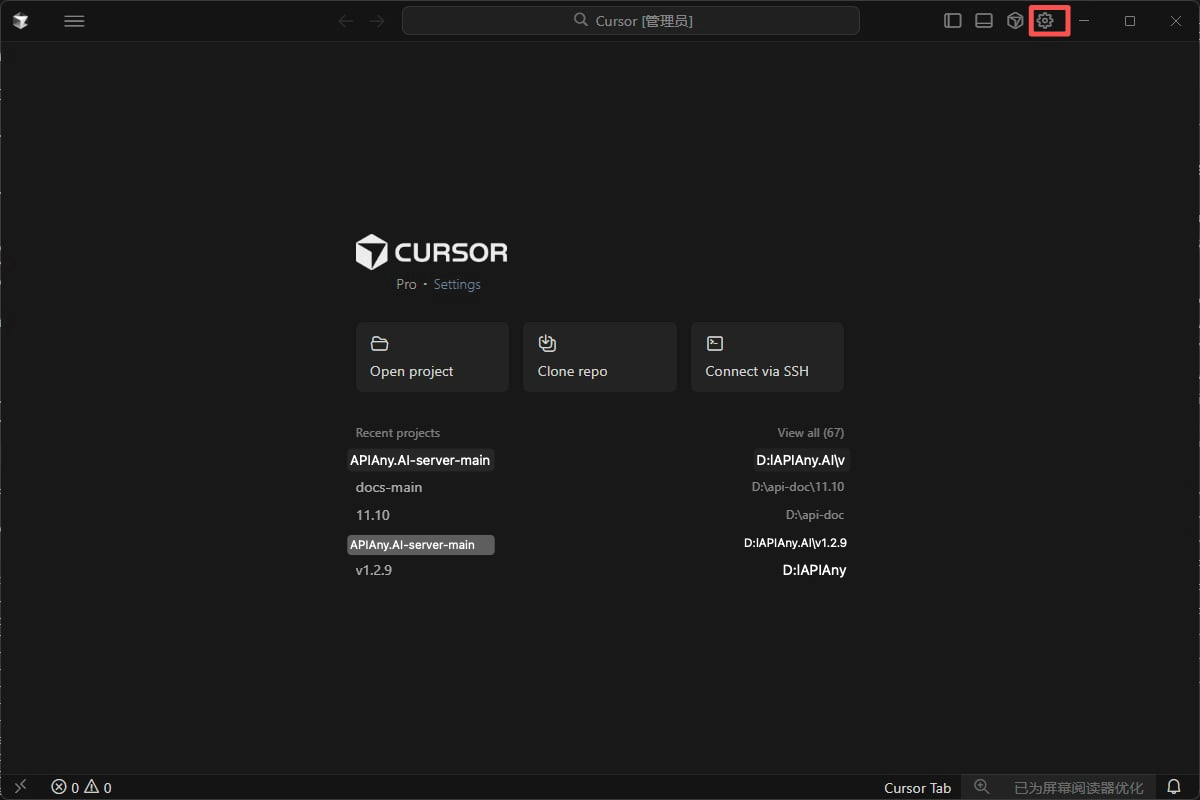Viewport: 1200px width, 800px height.
Task: Go forward with the right arrow
Action: coord(376,21)
